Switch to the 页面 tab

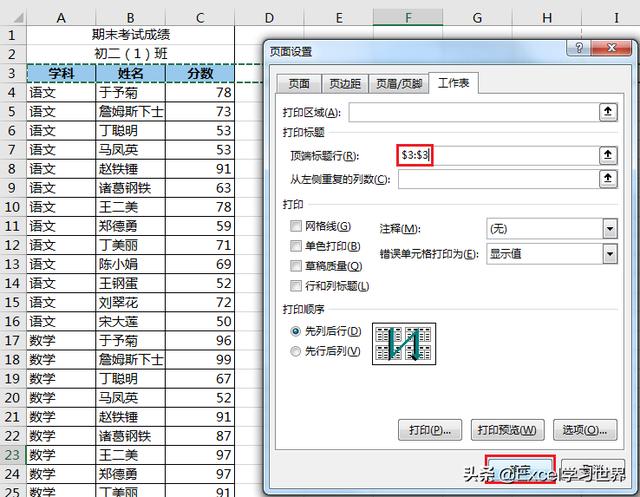299,84
